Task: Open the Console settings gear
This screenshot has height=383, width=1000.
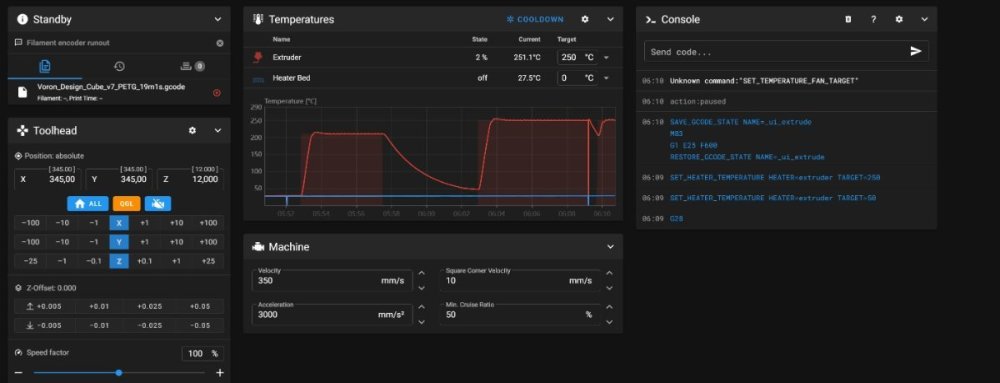Action: coord(899,20)
